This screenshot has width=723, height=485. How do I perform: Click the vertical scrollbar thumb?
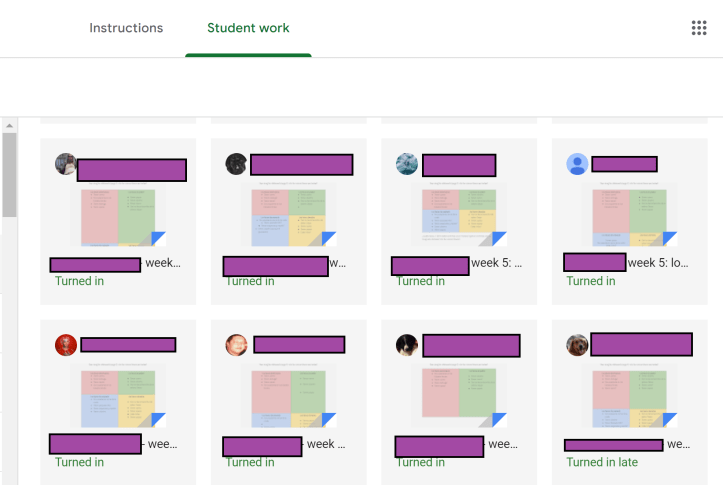pos(9,175)
